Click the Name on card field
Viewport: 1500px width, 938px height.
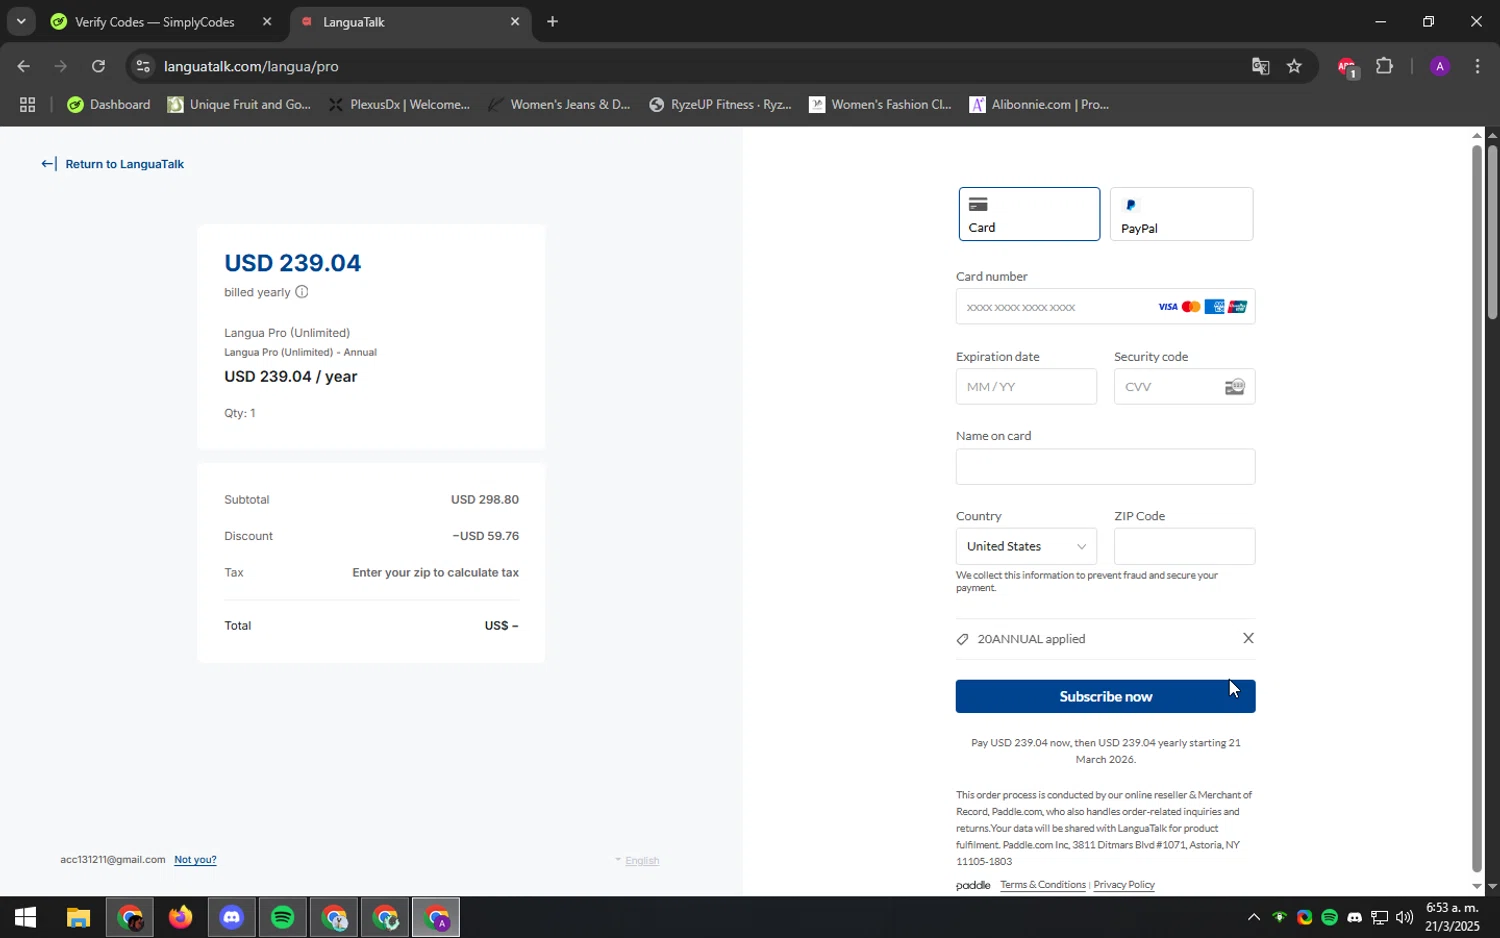1105,467
